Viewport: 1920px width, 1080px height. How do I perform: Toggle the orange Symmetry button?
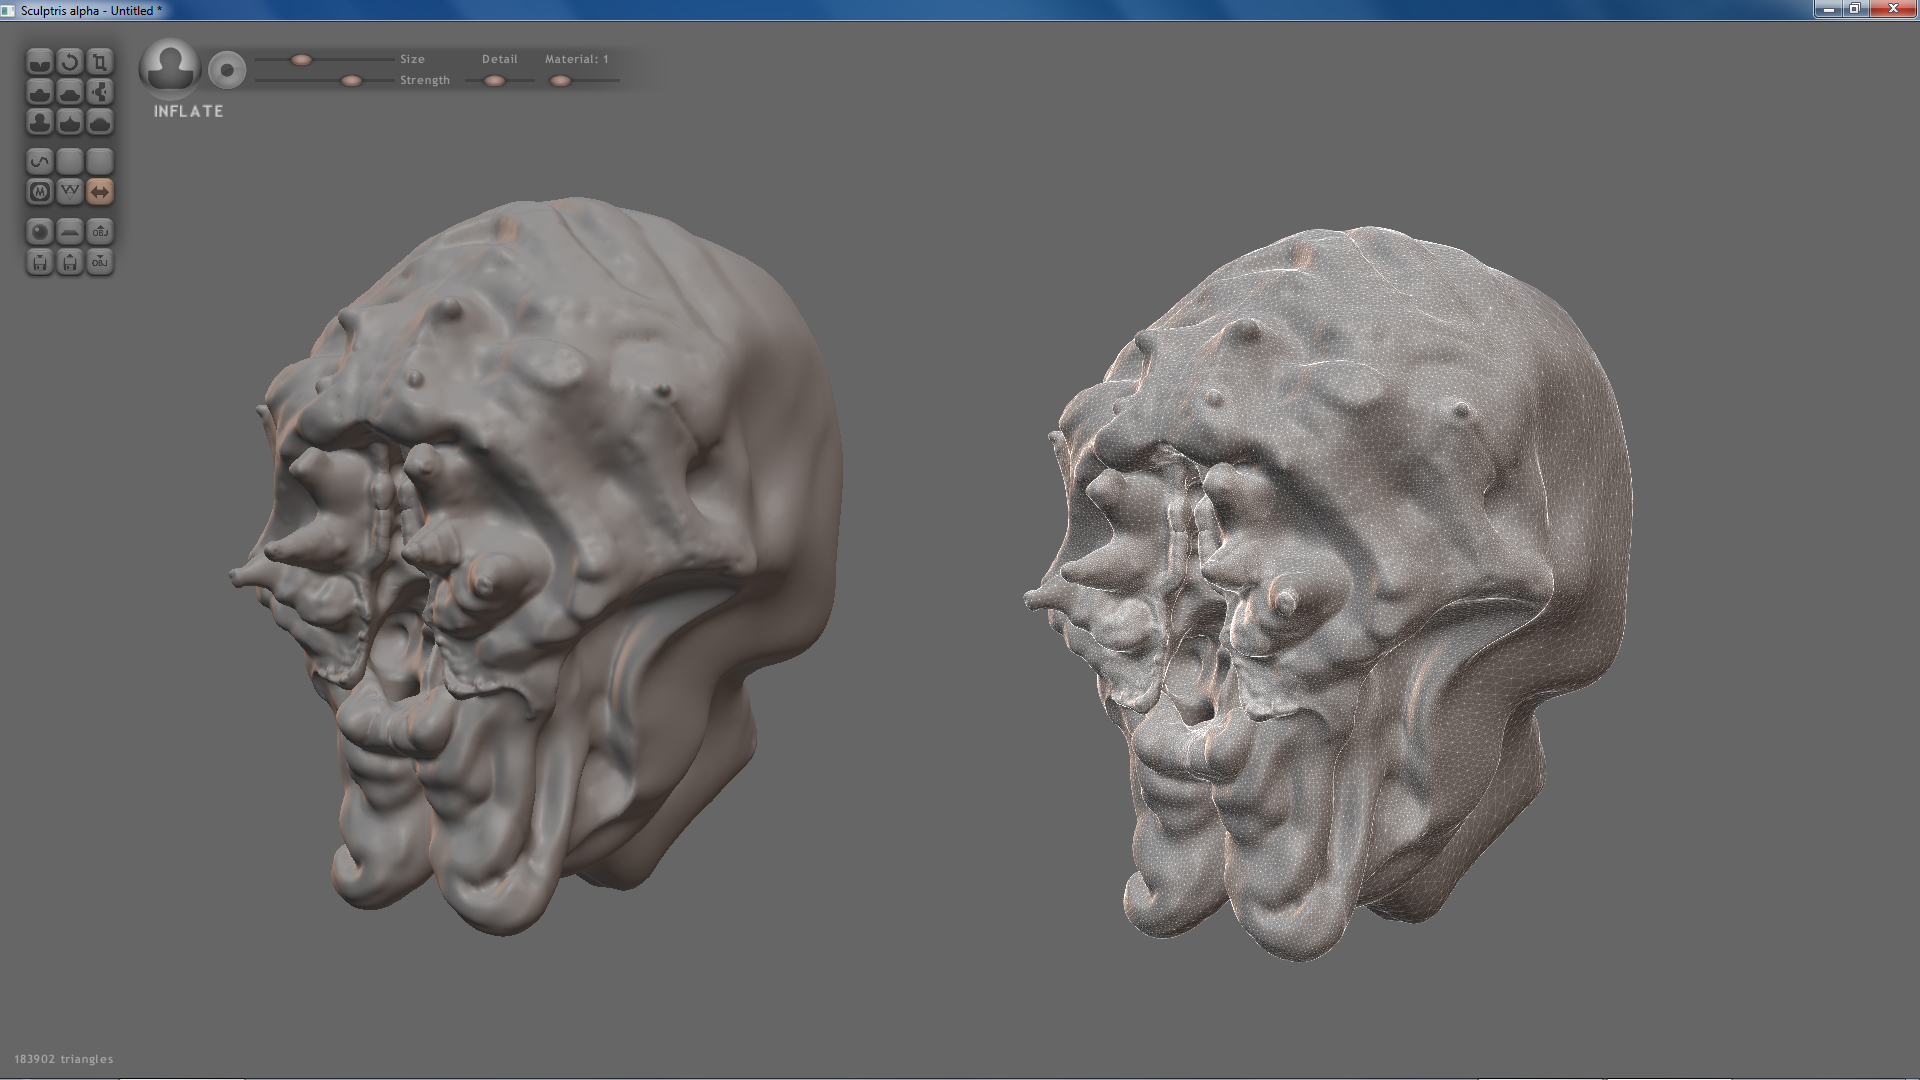pyautogui.click(x=100, y=191)
